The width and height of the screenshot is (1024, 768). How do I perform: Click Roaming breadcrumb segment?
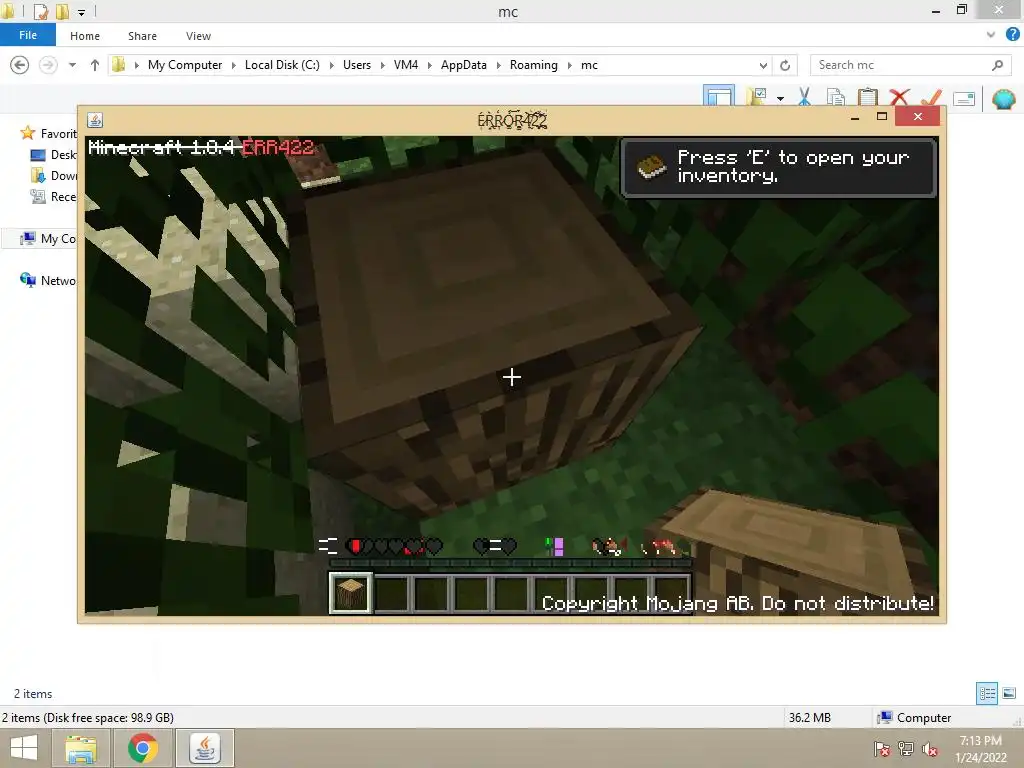tap(534, 65)
